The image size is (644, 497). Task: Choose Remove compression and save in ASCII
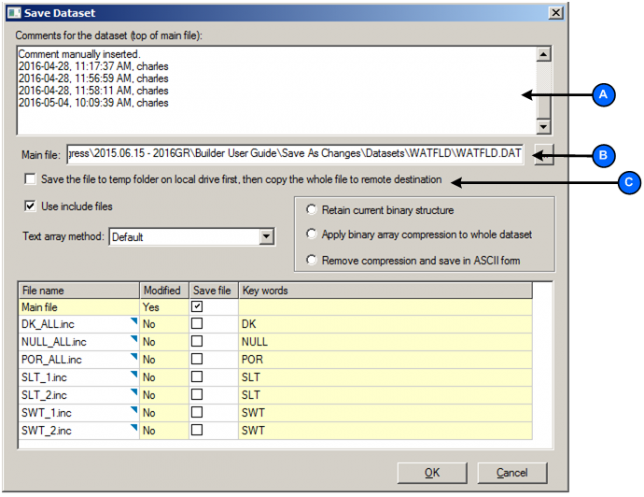tap(313, 260)
